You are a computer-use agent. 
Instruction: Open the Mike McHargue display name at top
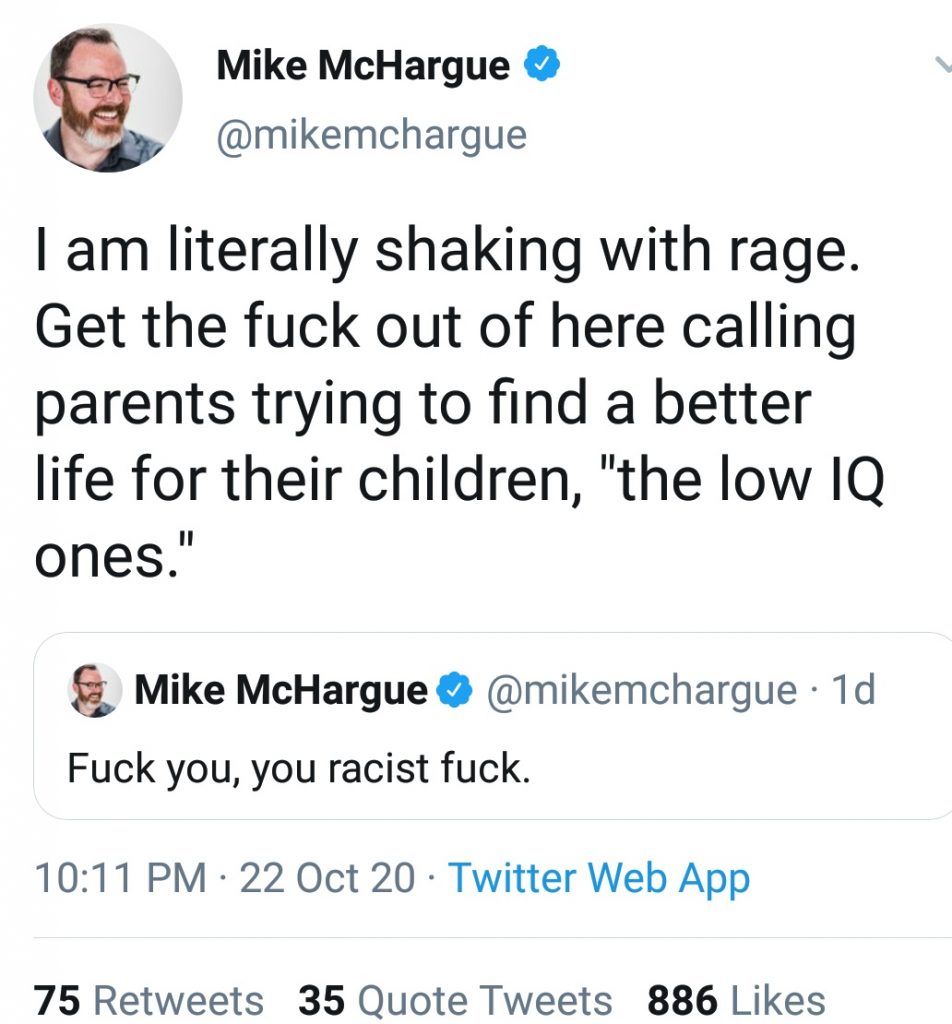363,66
